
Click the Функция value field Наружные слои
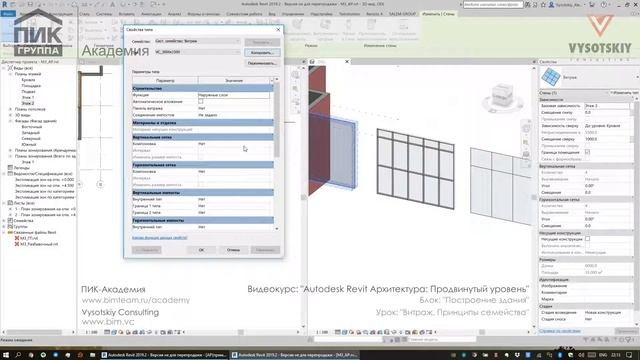[233, 95]
